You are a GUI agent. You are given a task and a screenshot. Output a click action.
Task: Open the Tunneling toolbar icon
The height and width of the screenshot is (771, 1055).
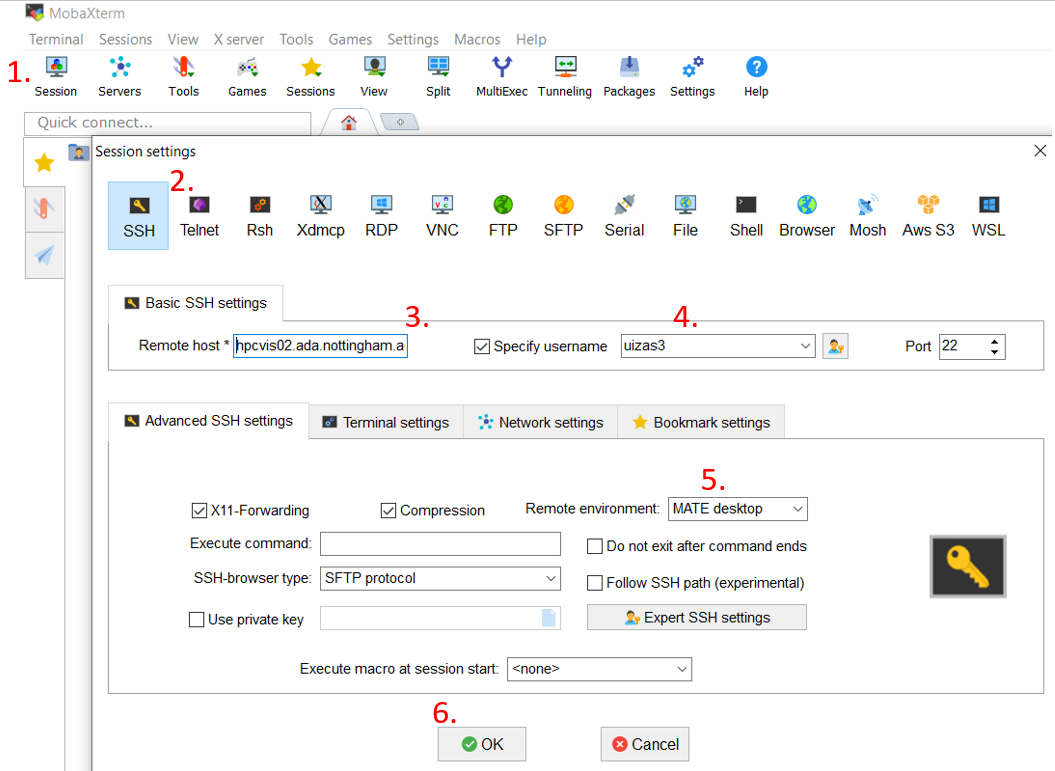pyautogui.click(x=565, y=77)
